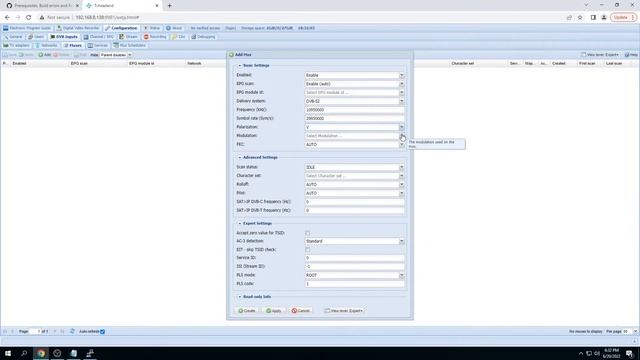Click the PLS code input field

tap(354, 284)
